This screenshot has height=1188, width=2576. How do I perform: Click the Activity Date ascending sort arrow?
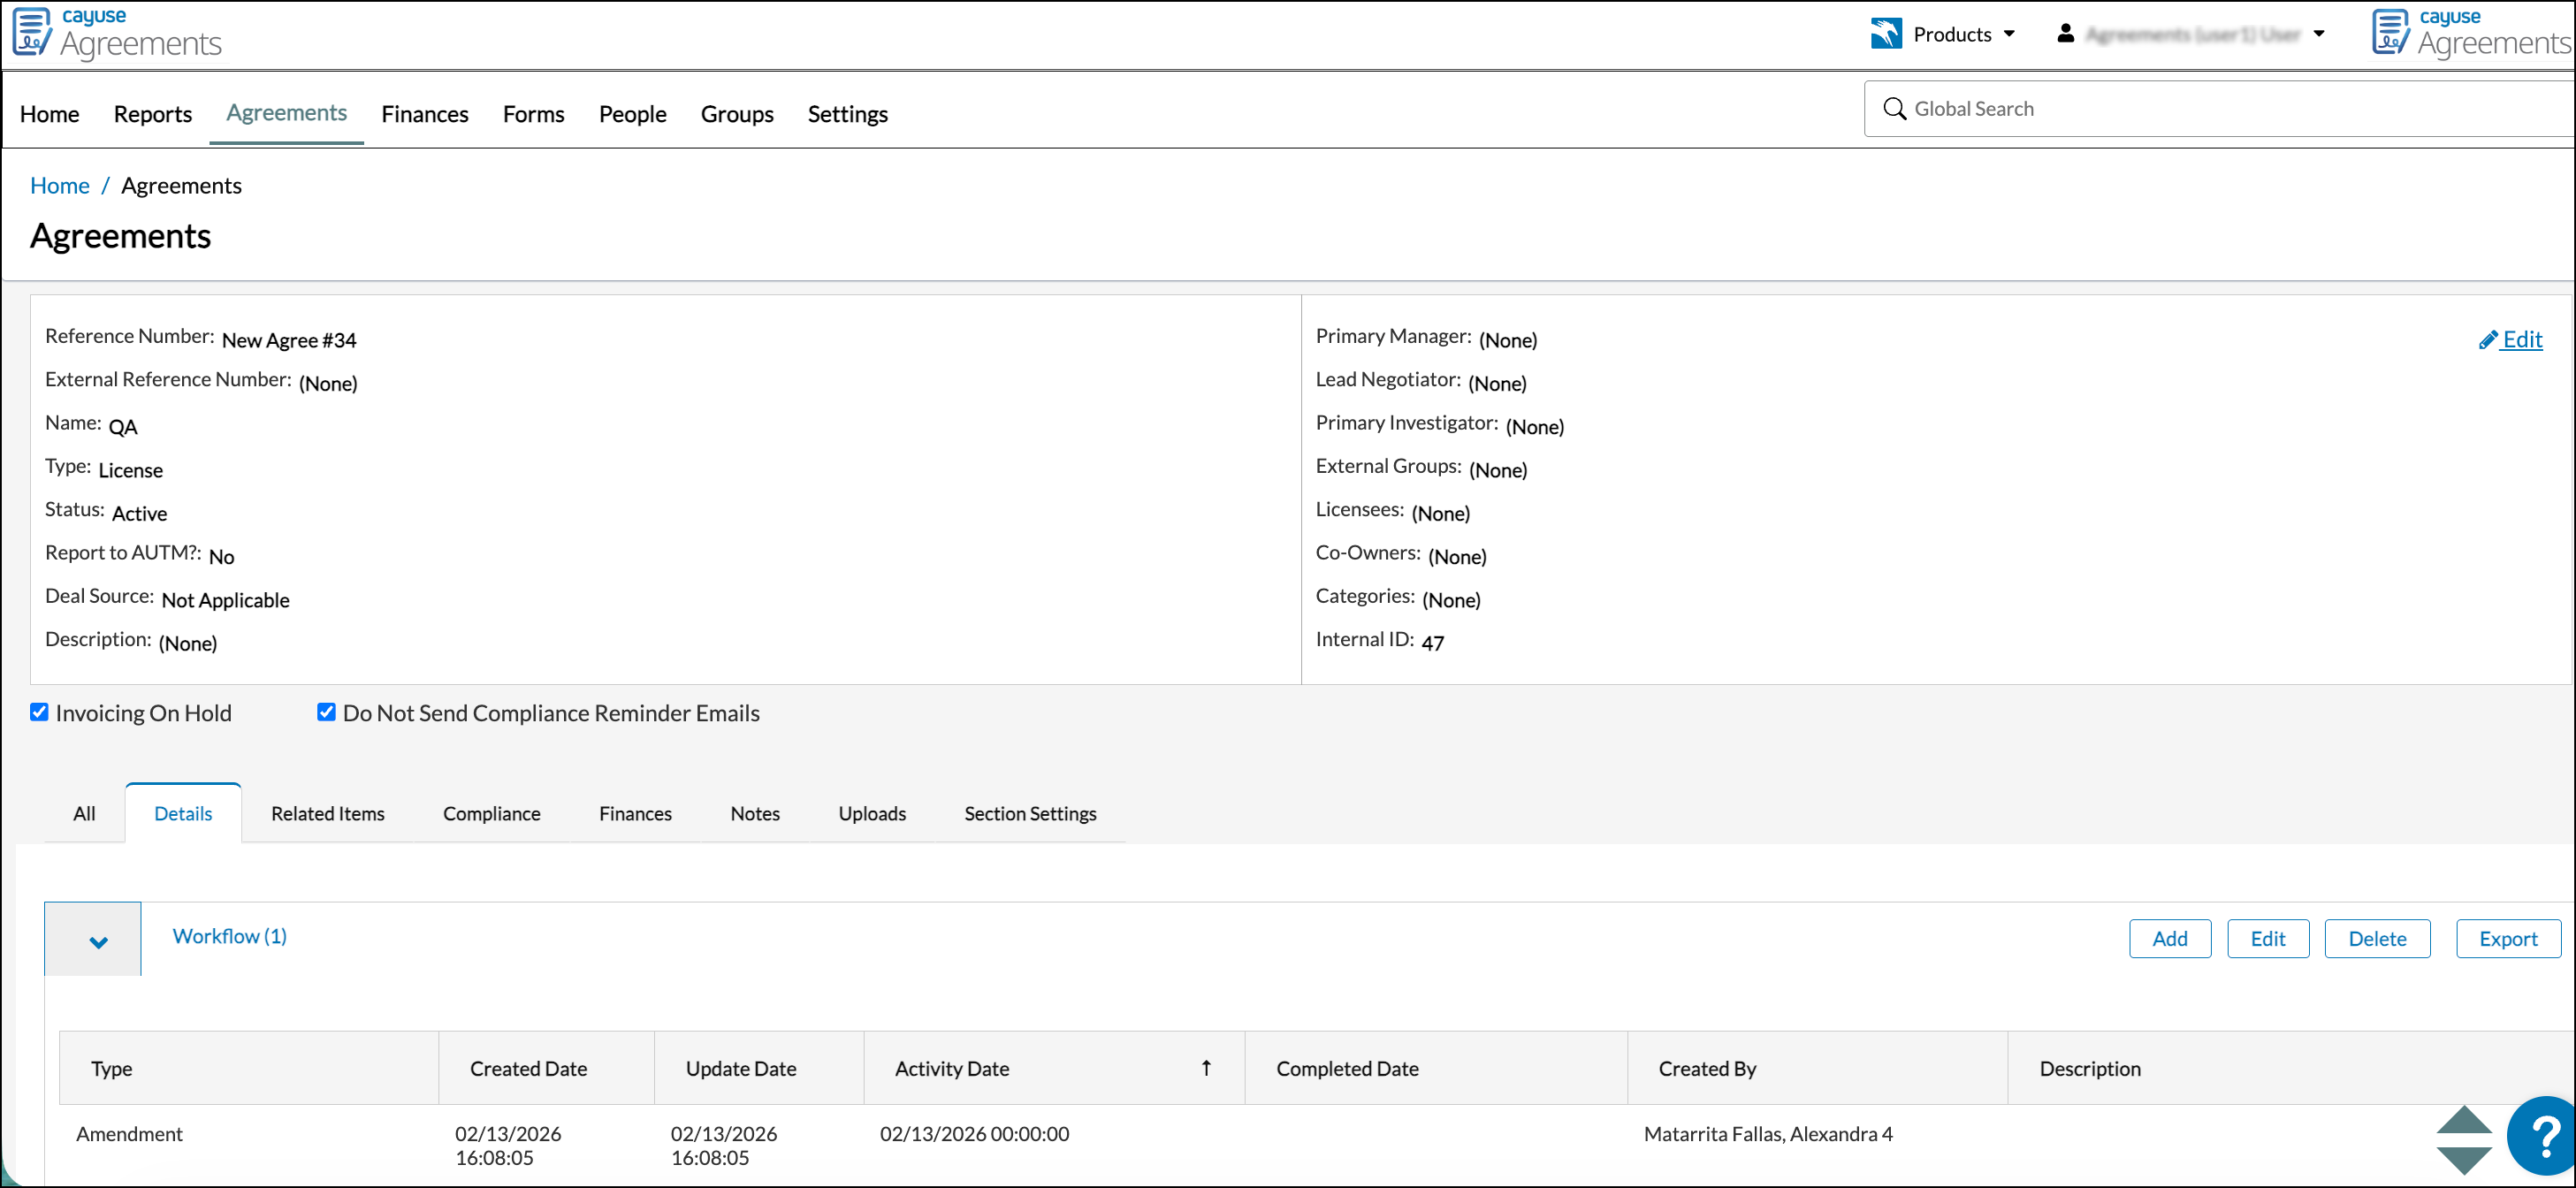(x=1206, y=1068)
